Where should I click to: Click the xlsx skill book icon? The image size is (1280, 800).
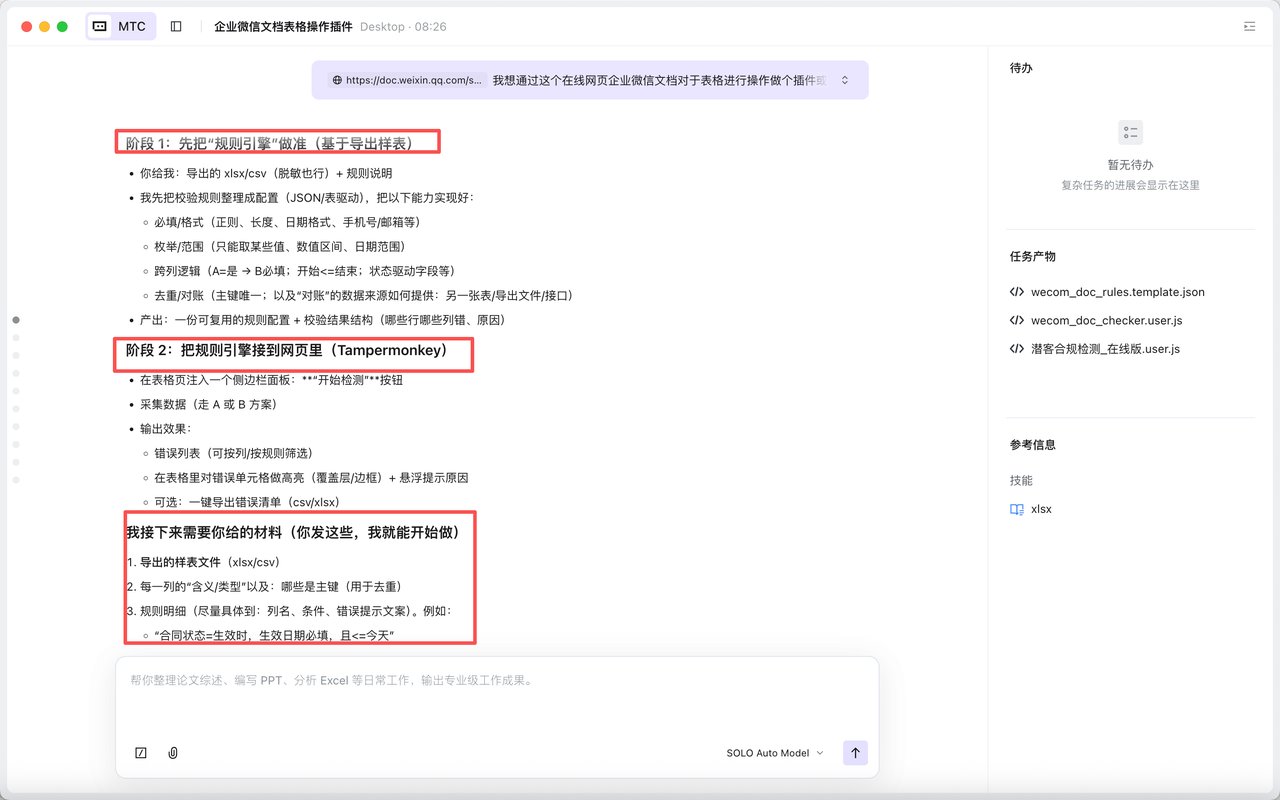pos(1017,509)
